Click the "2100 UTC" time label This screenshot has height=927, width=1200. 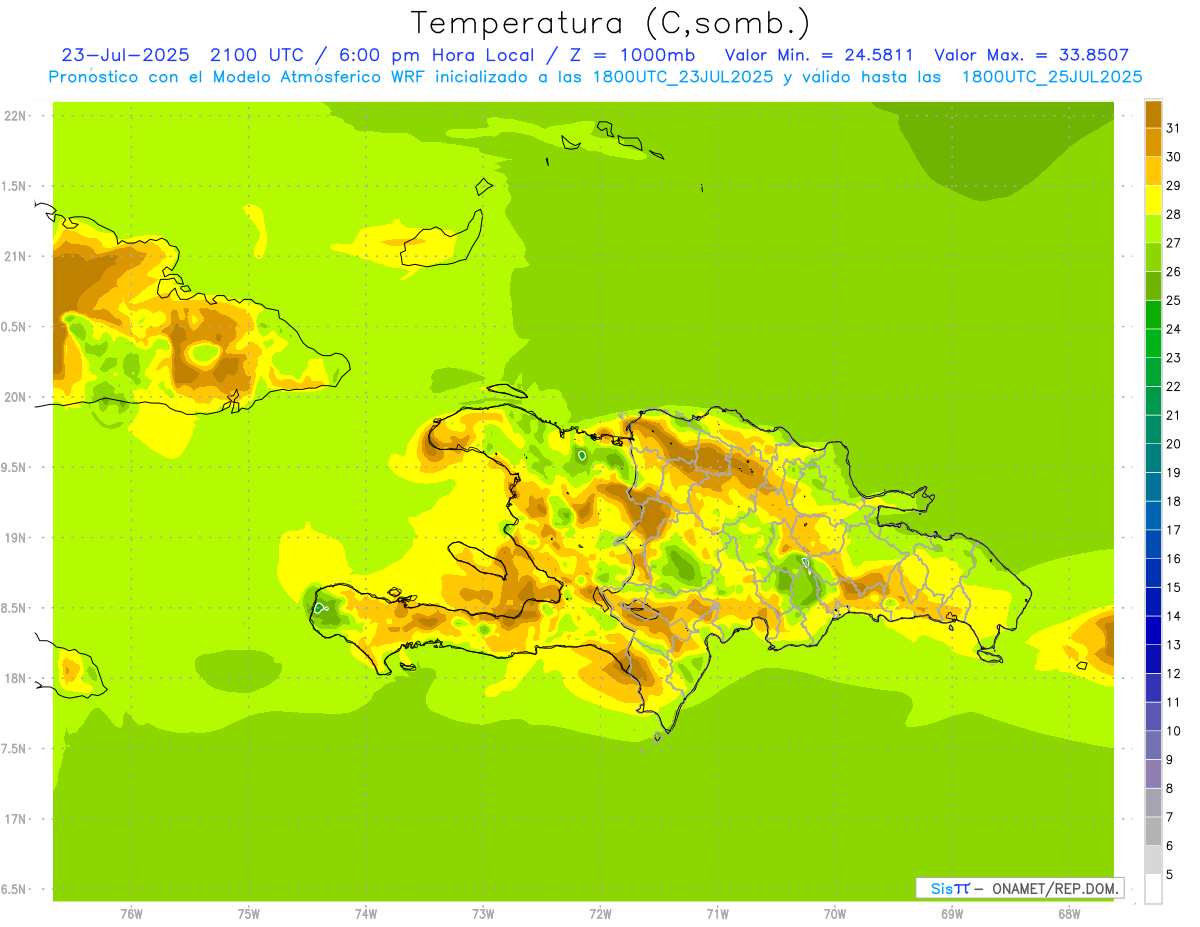255,55
